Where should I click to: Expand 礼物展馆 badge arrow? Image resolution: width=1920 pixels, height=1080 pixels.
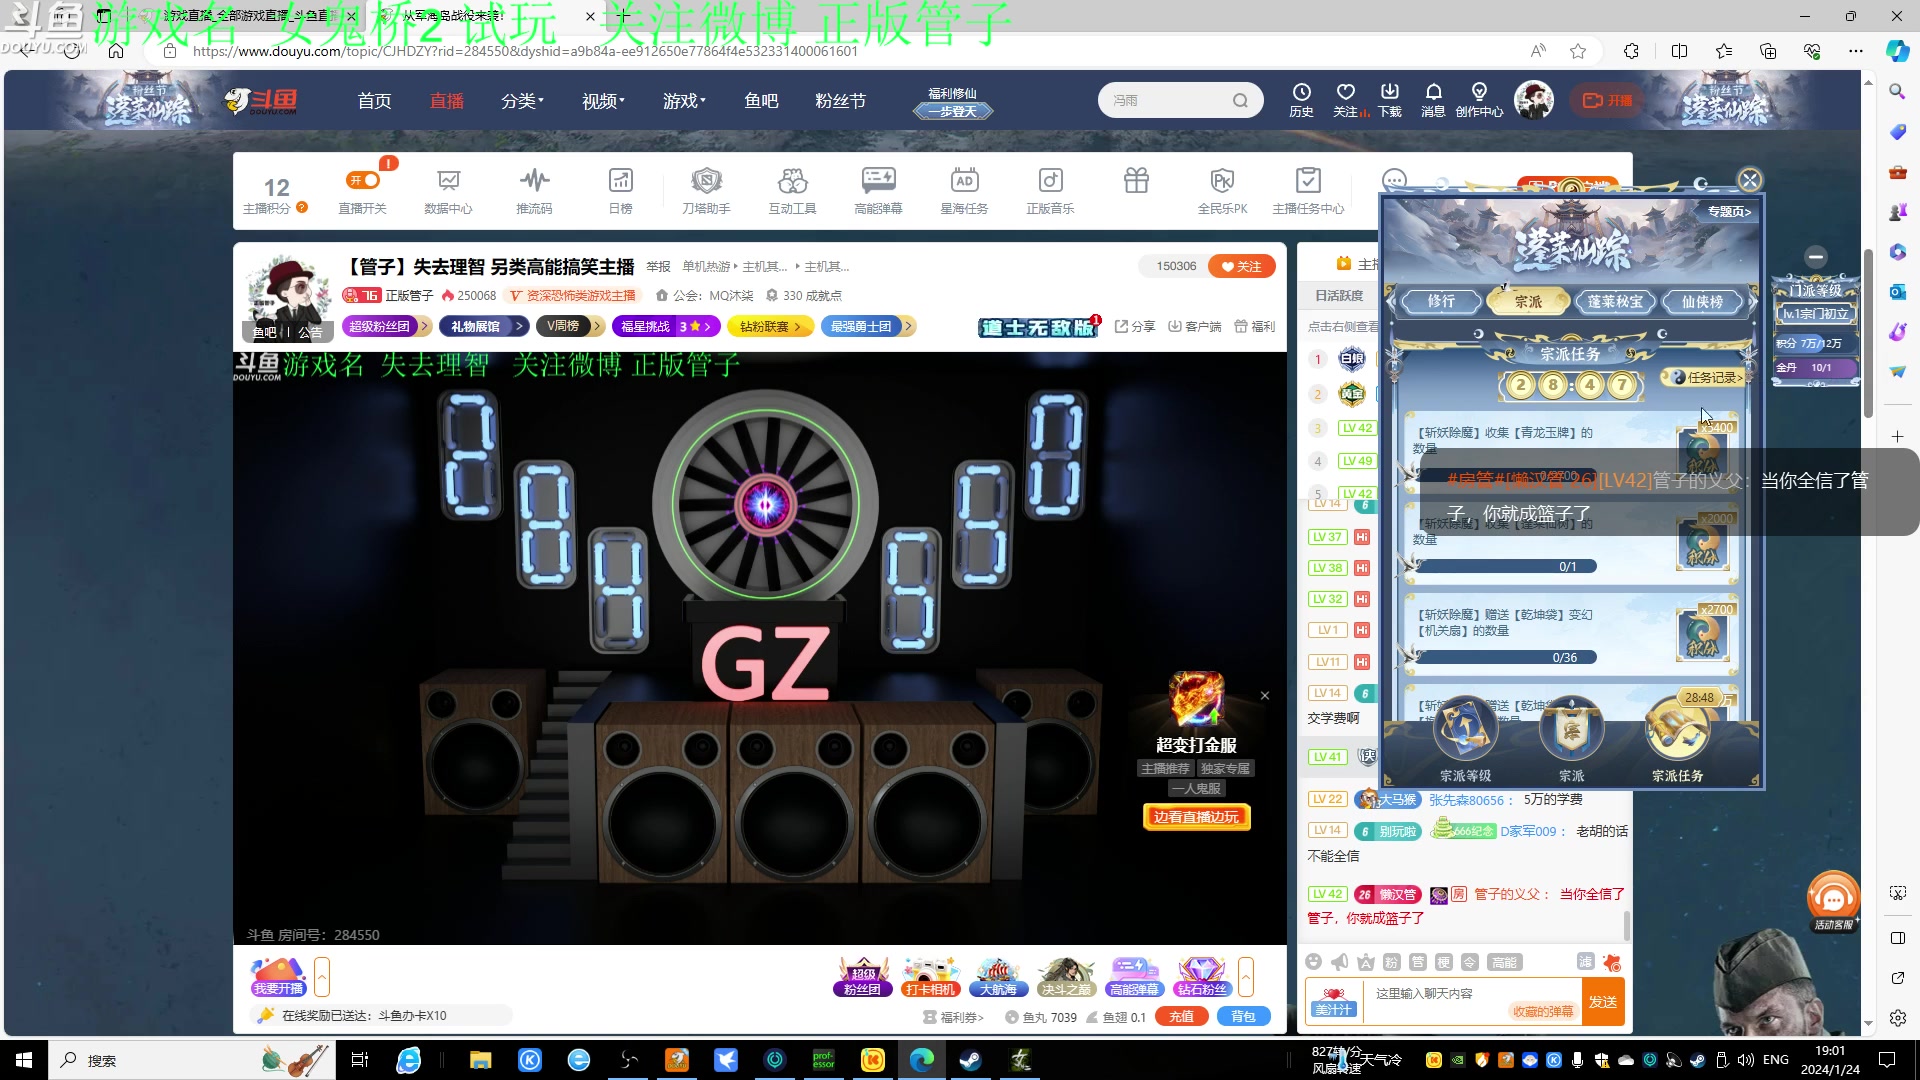[519, 326]
